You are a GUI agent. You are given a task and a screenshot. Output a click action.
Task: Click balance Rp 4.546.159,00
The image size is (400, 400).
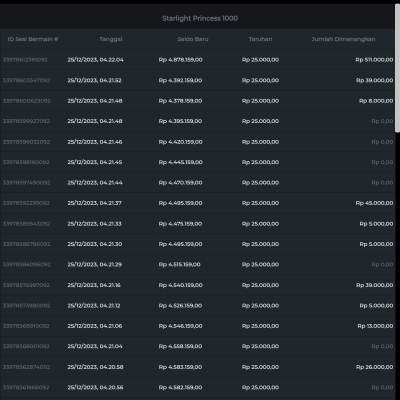[180, 326]
